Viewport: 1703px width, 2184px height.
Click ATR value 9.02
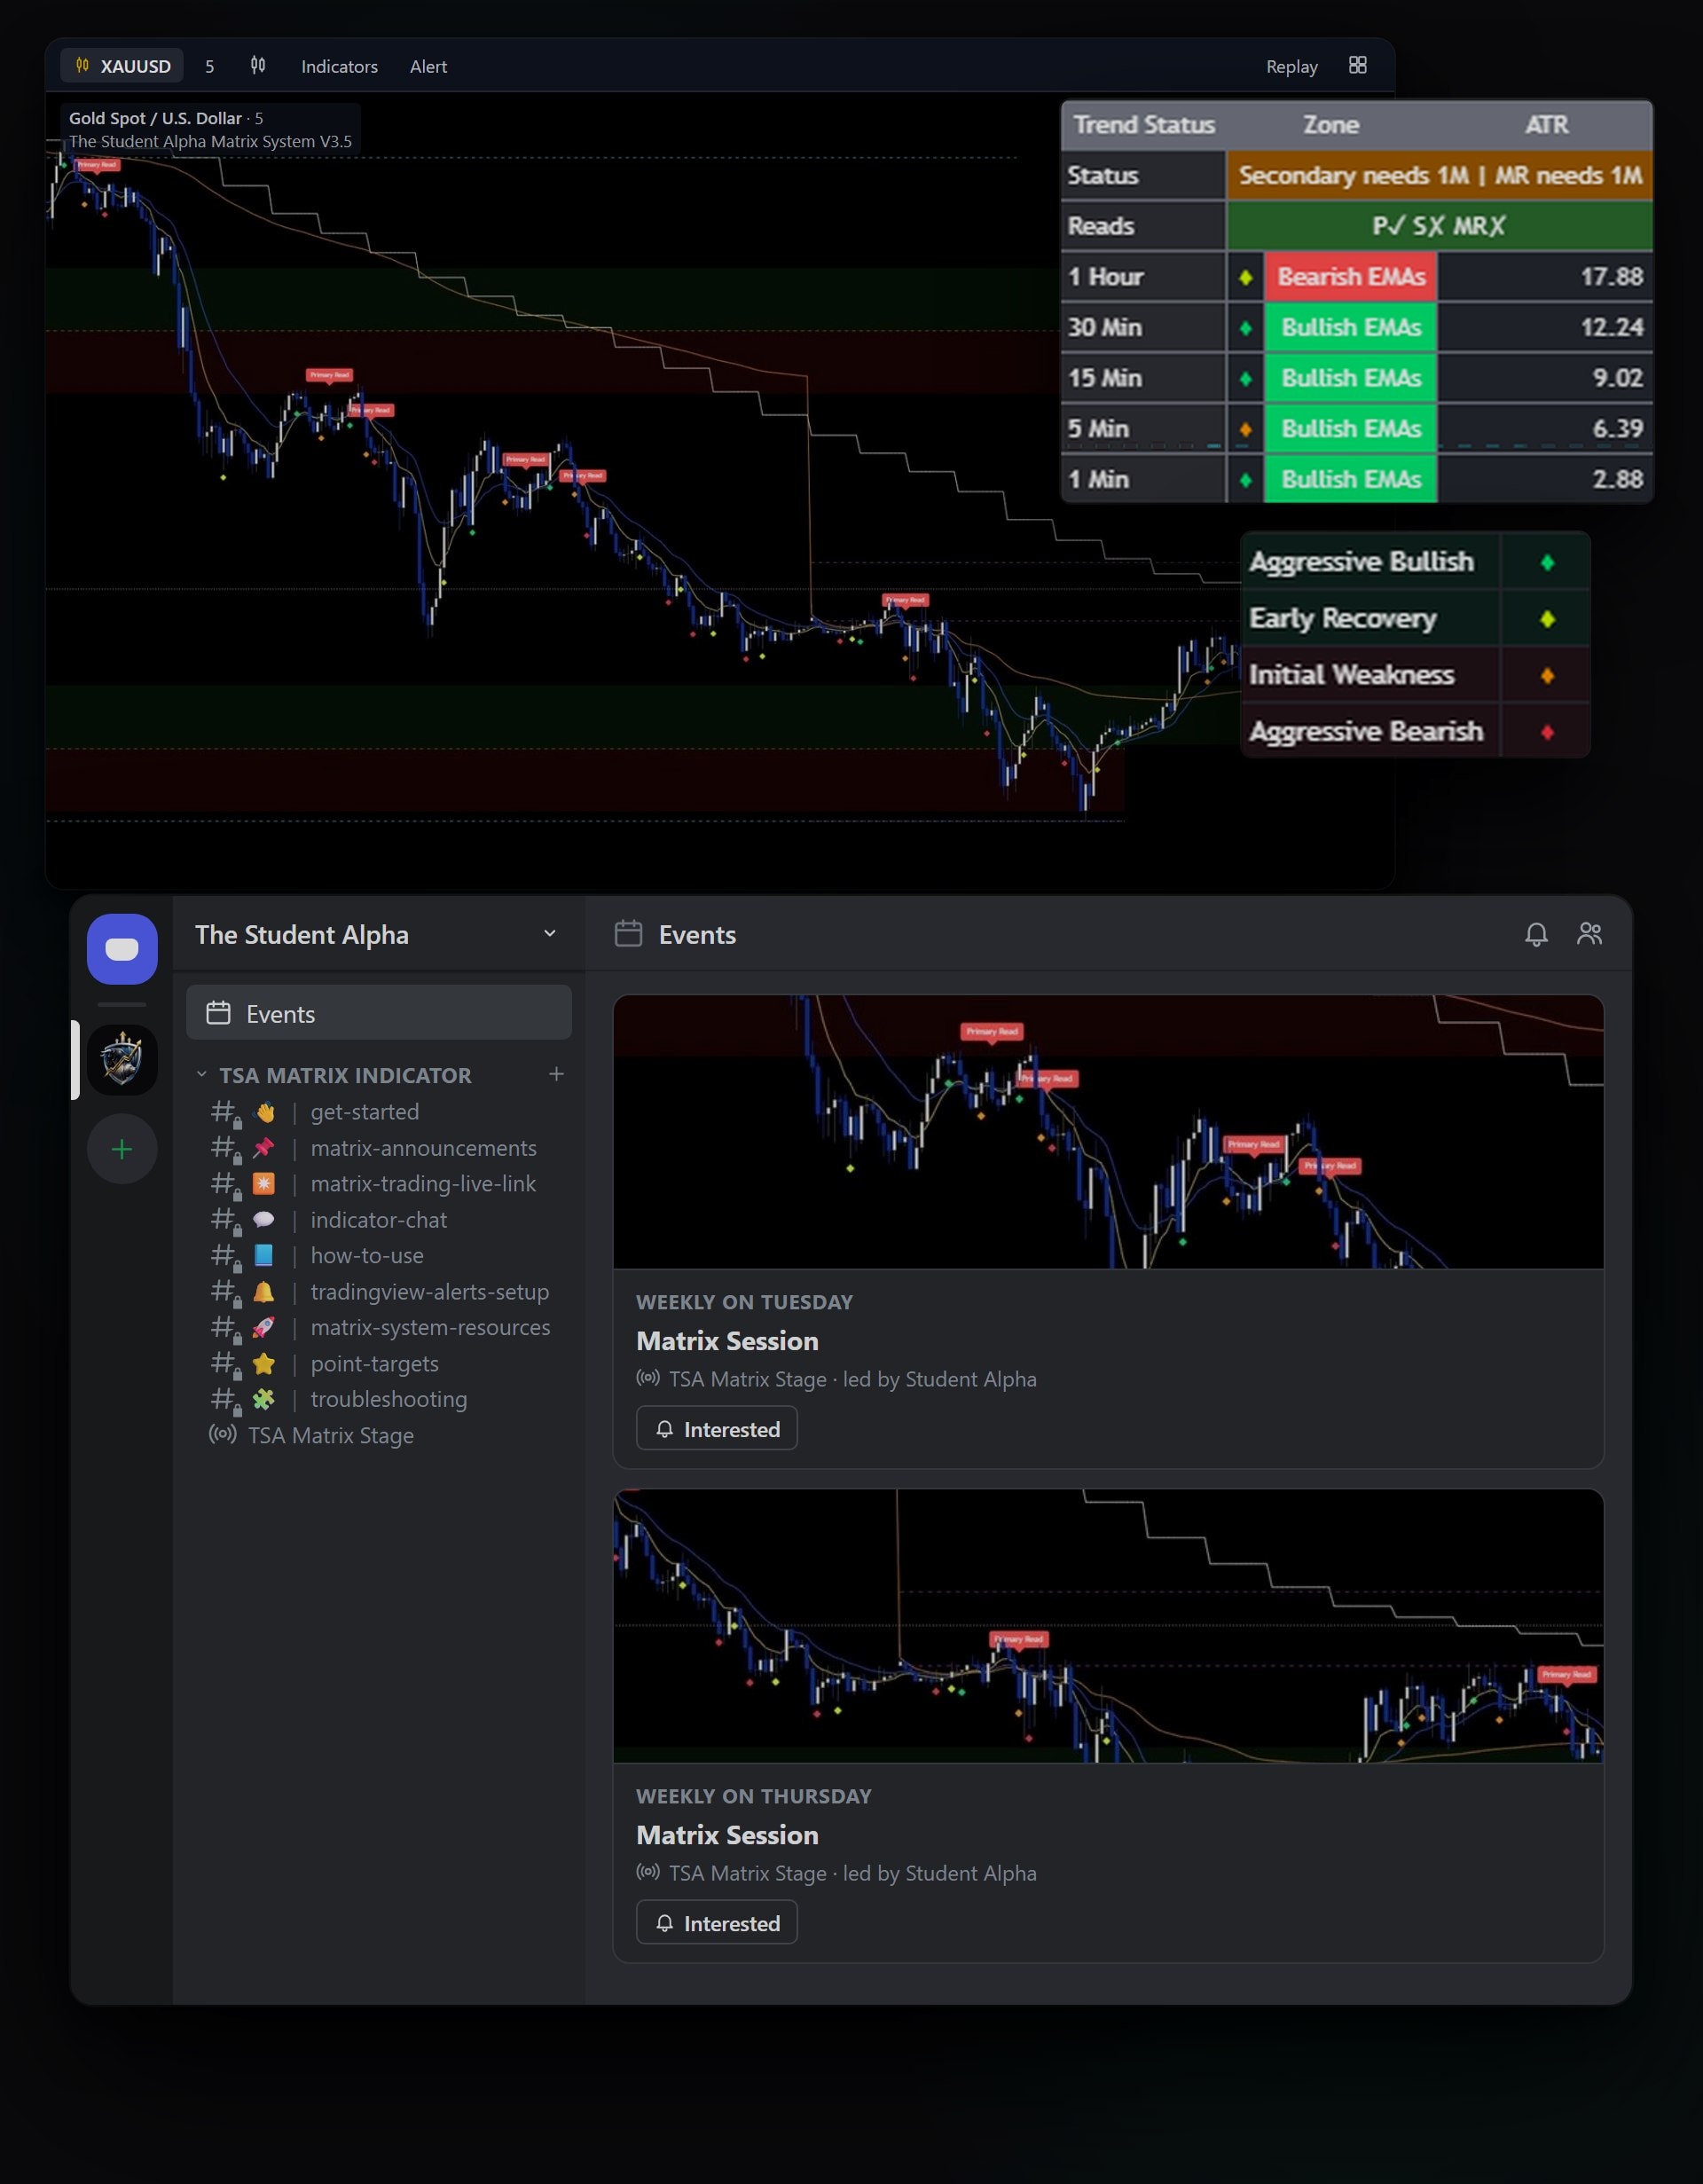(1617, 378)
